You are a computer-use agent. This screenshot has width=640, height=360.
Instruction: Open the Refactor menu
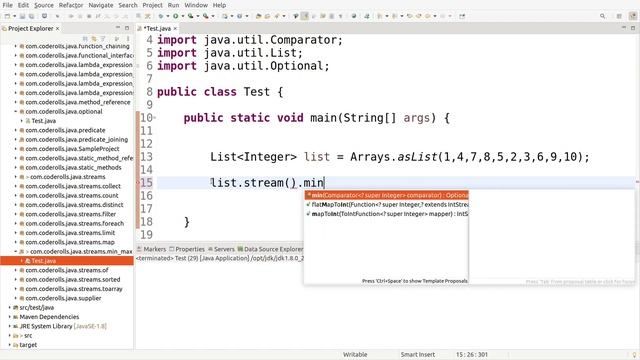click(71, 5)
